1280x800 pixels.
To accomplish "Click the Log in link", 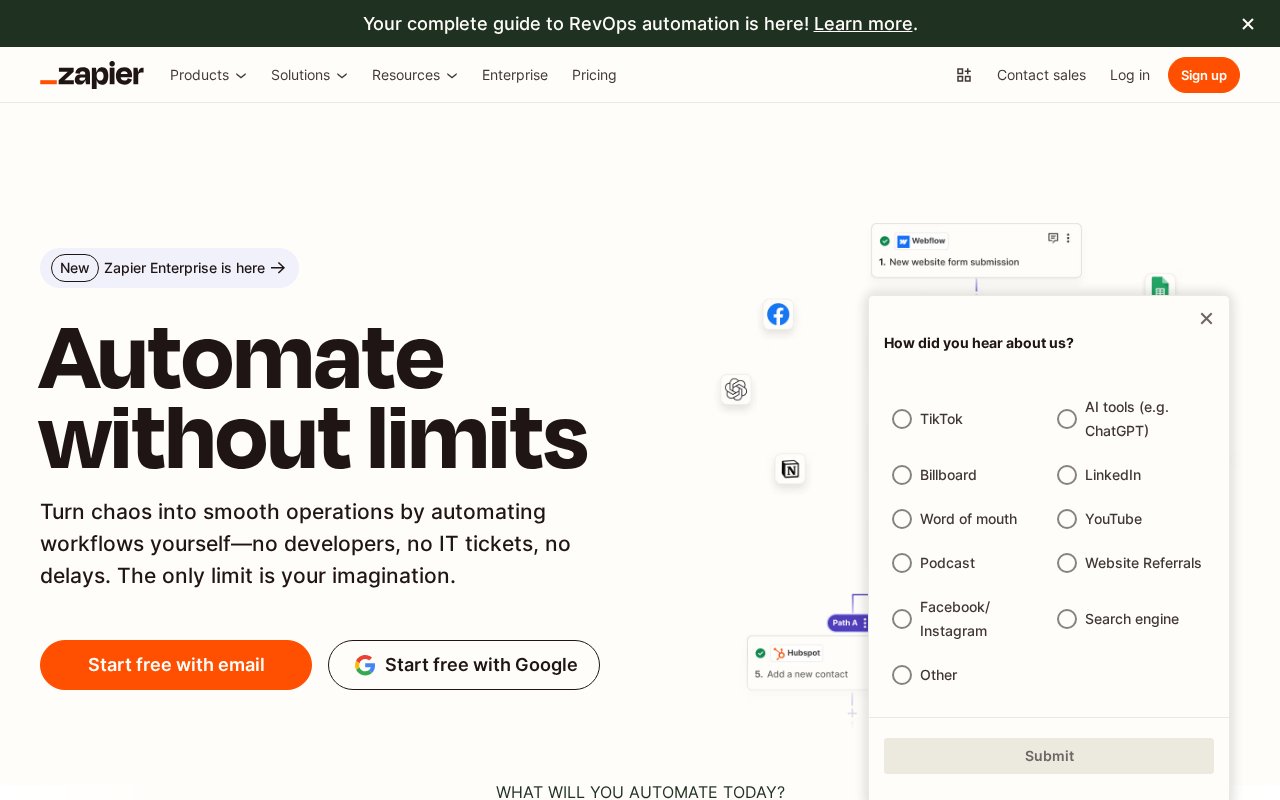I will click(x=1130, y=75).
